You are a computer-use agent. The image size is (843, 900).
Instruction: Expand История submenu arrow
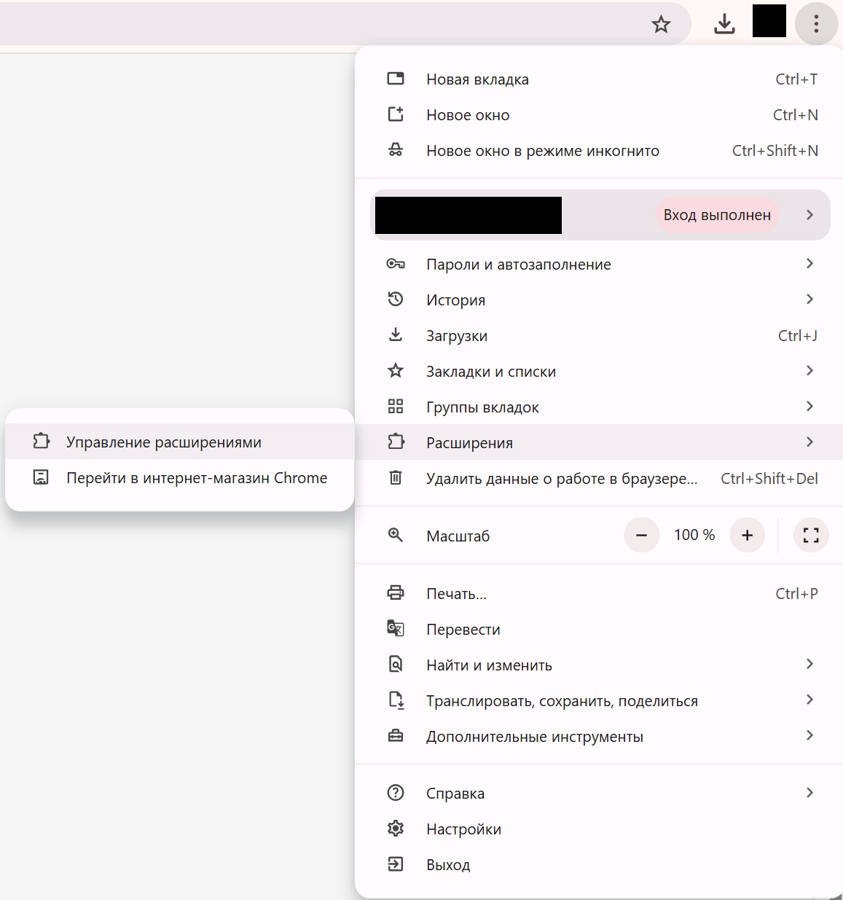810,299
